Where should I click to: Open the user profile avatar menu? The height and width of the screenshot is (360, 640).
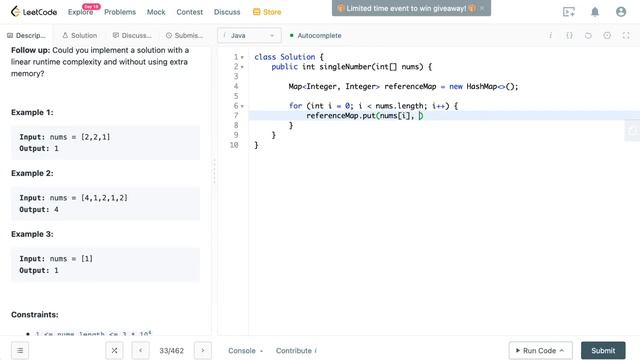tap(621, 12)
